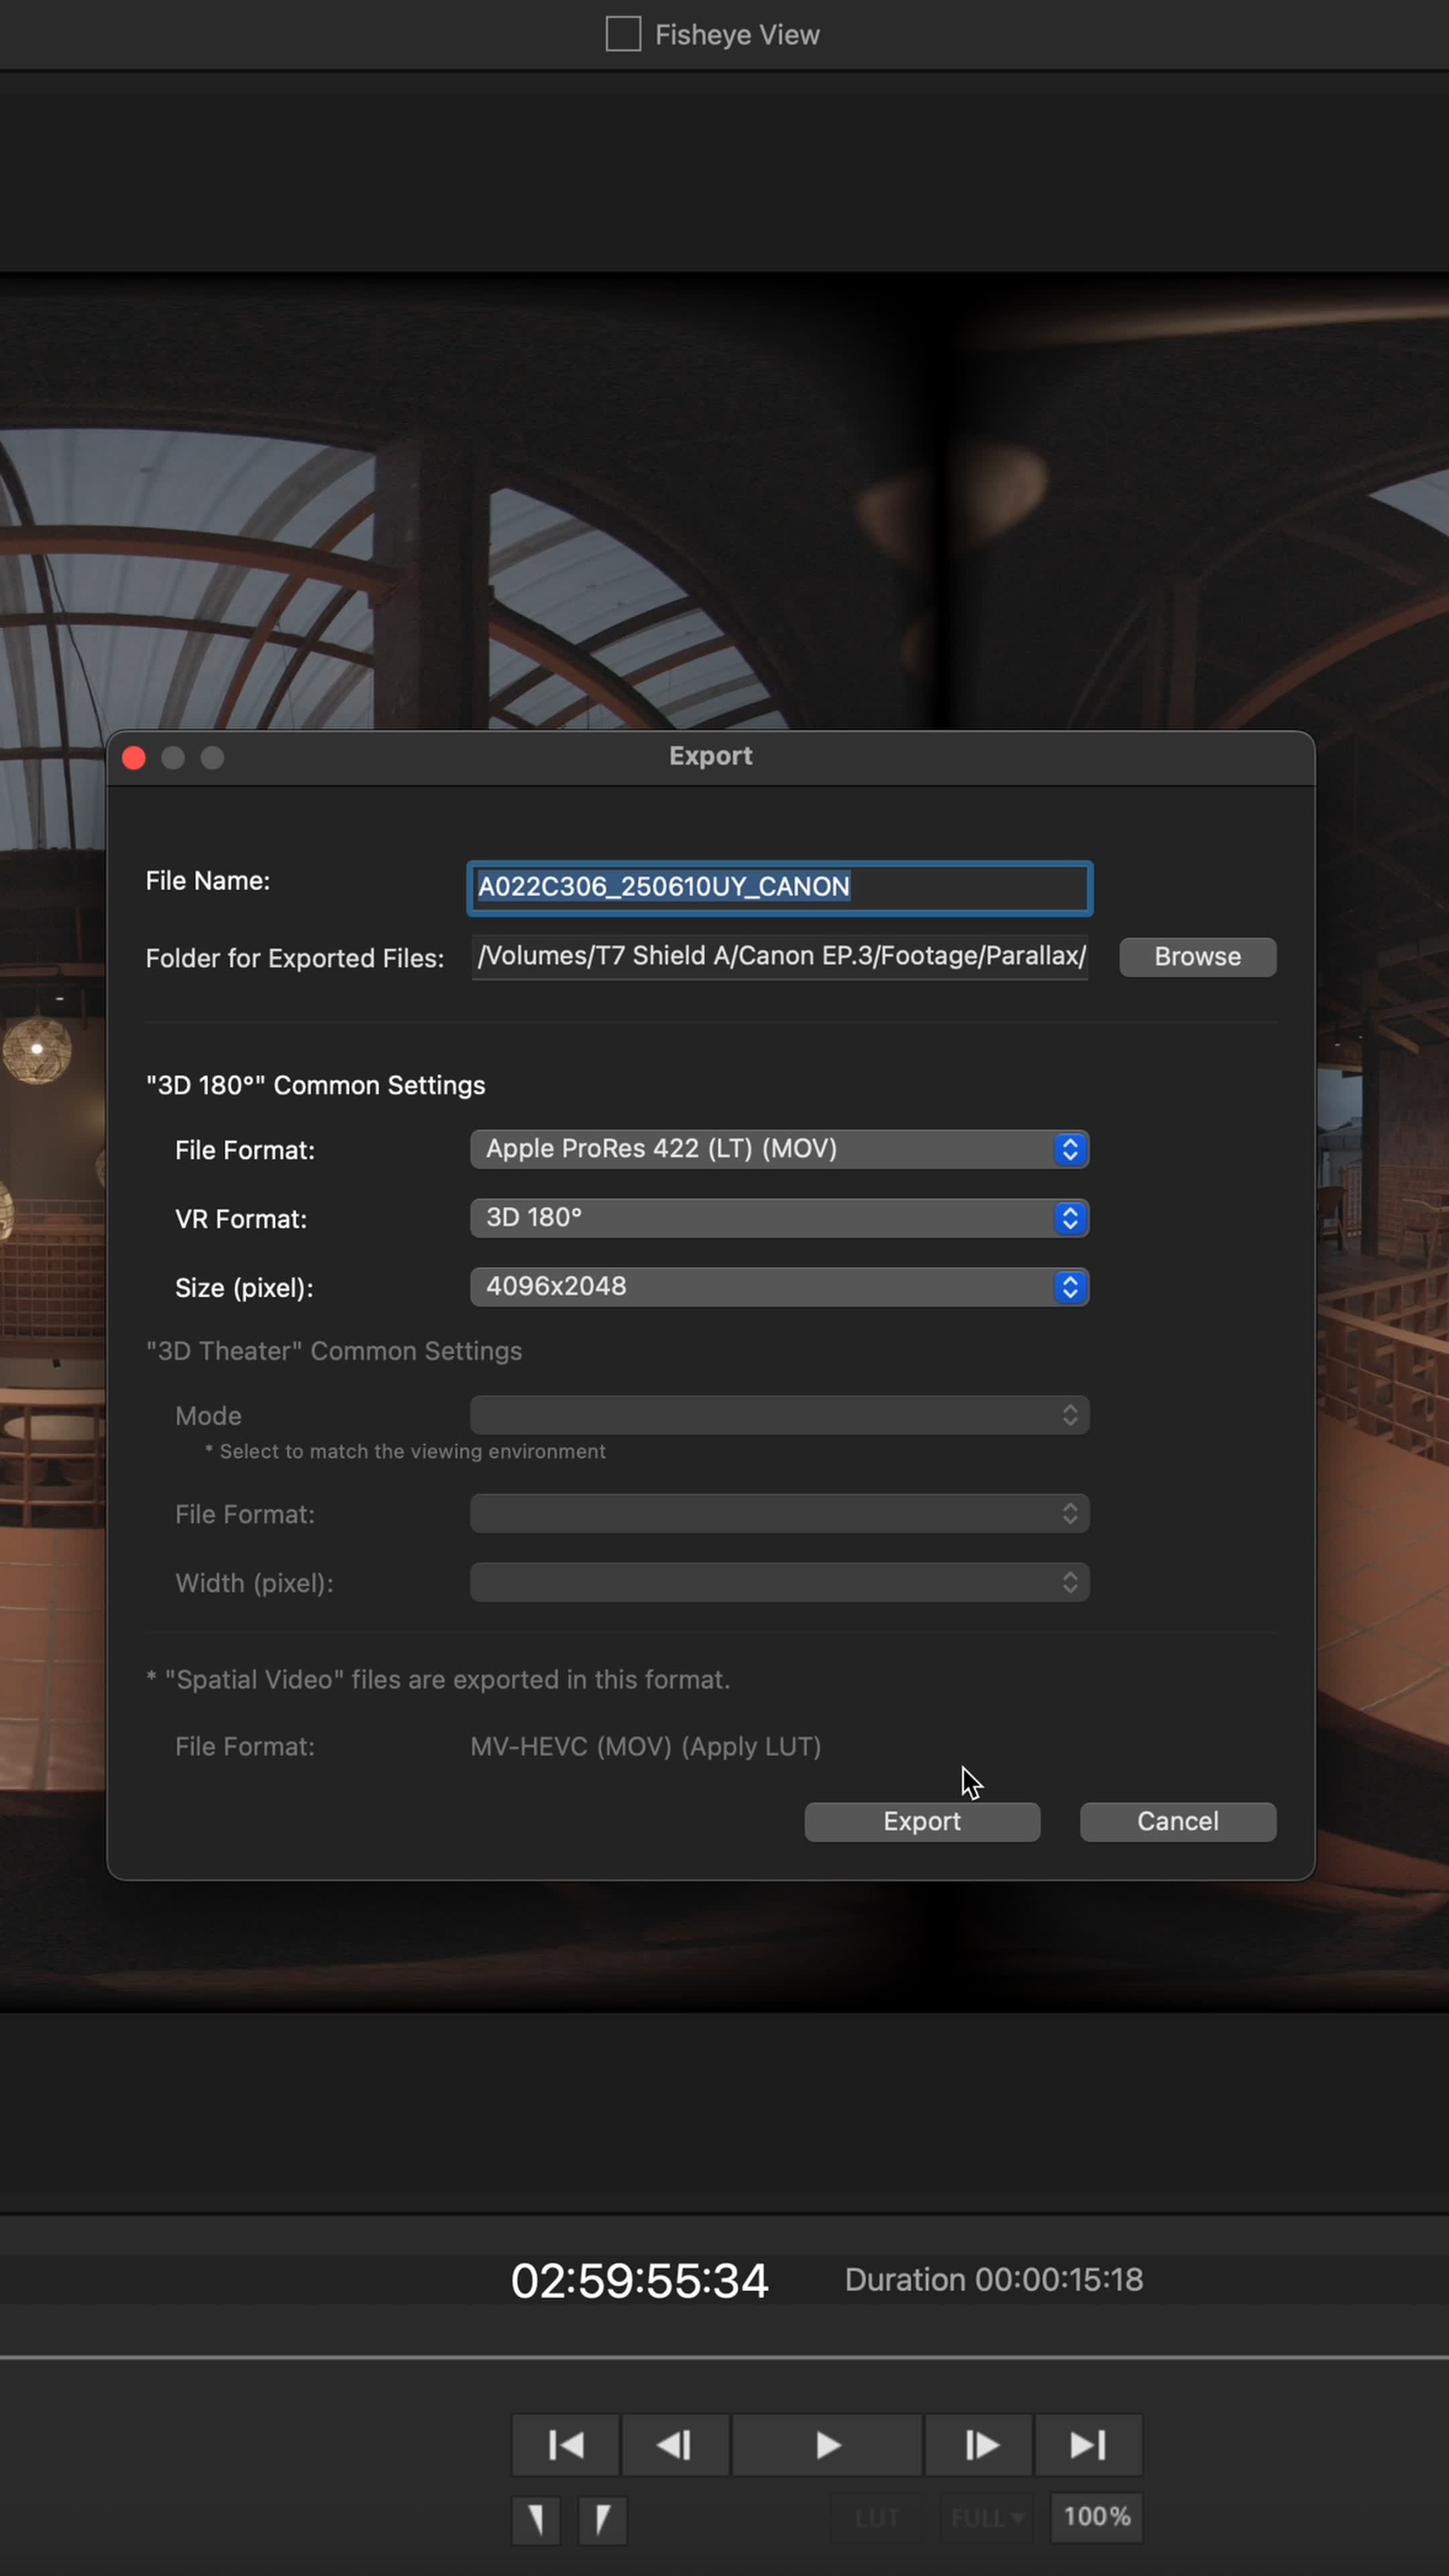Step back one frame
The image size is (1449, 2576).
pyautogui.click(x=675, y=2445)
